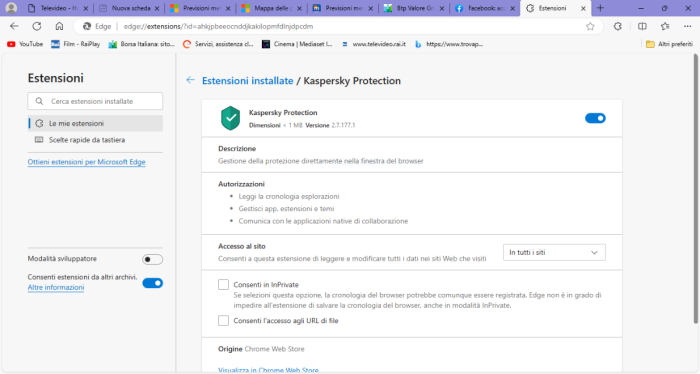Open Ottieni estensioni per Microsoft Edge link
Image resolution: width=700 pixels, height=374 pixels.
(x=87, y=162)
